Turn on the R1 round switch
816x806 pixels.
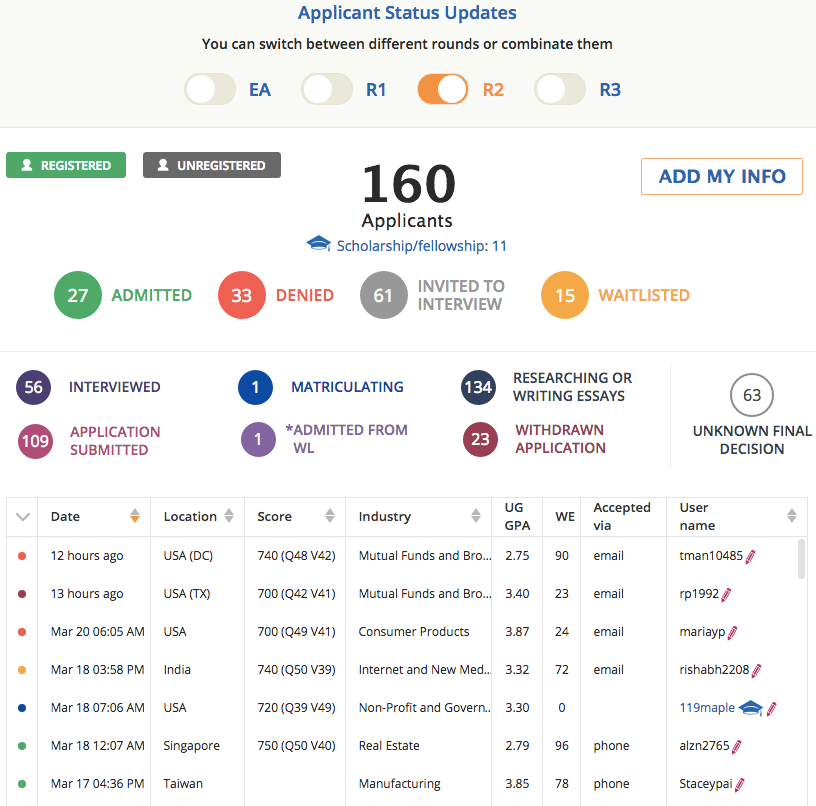click(327, 90)
